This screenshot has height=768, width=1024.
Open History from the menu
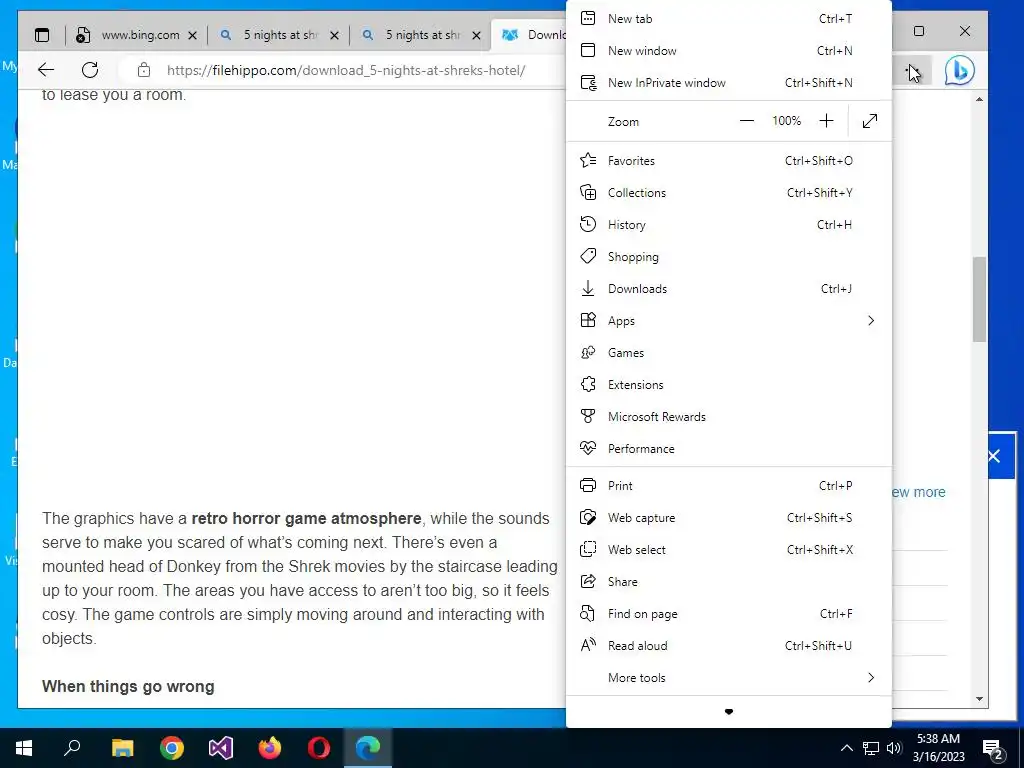tap(729, 225)
